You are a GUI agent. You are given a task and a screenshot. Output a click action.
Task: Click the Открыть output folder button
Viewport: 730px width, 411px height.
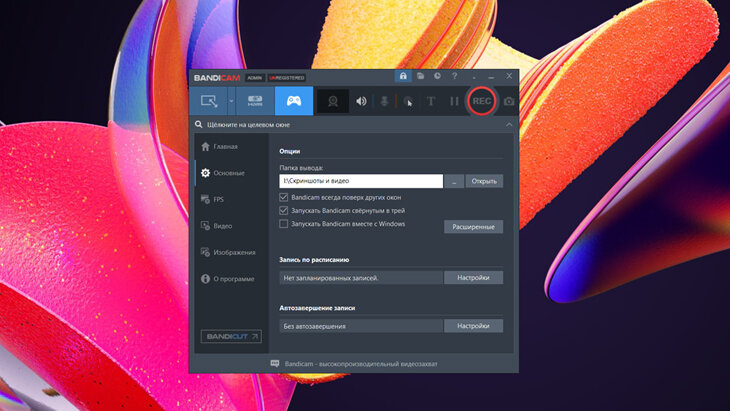click(x=484, y=182)
